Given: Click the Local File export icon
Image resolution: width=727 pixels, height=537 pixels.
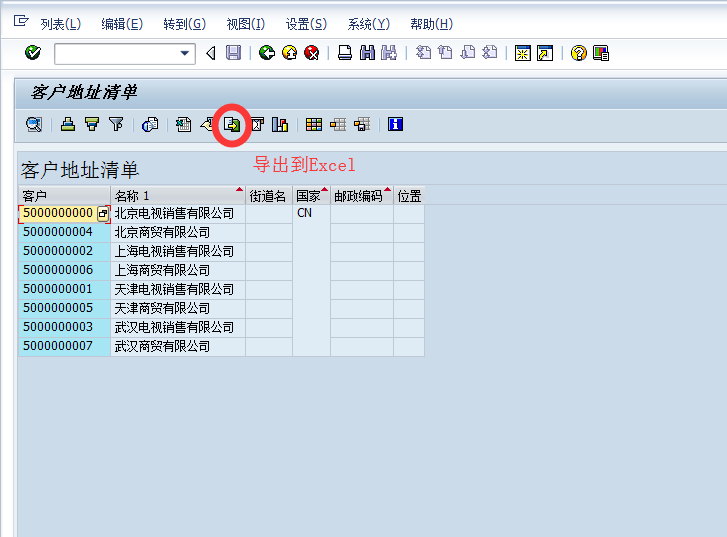Looking at the screenshot, I should click(x=232, y=124).
